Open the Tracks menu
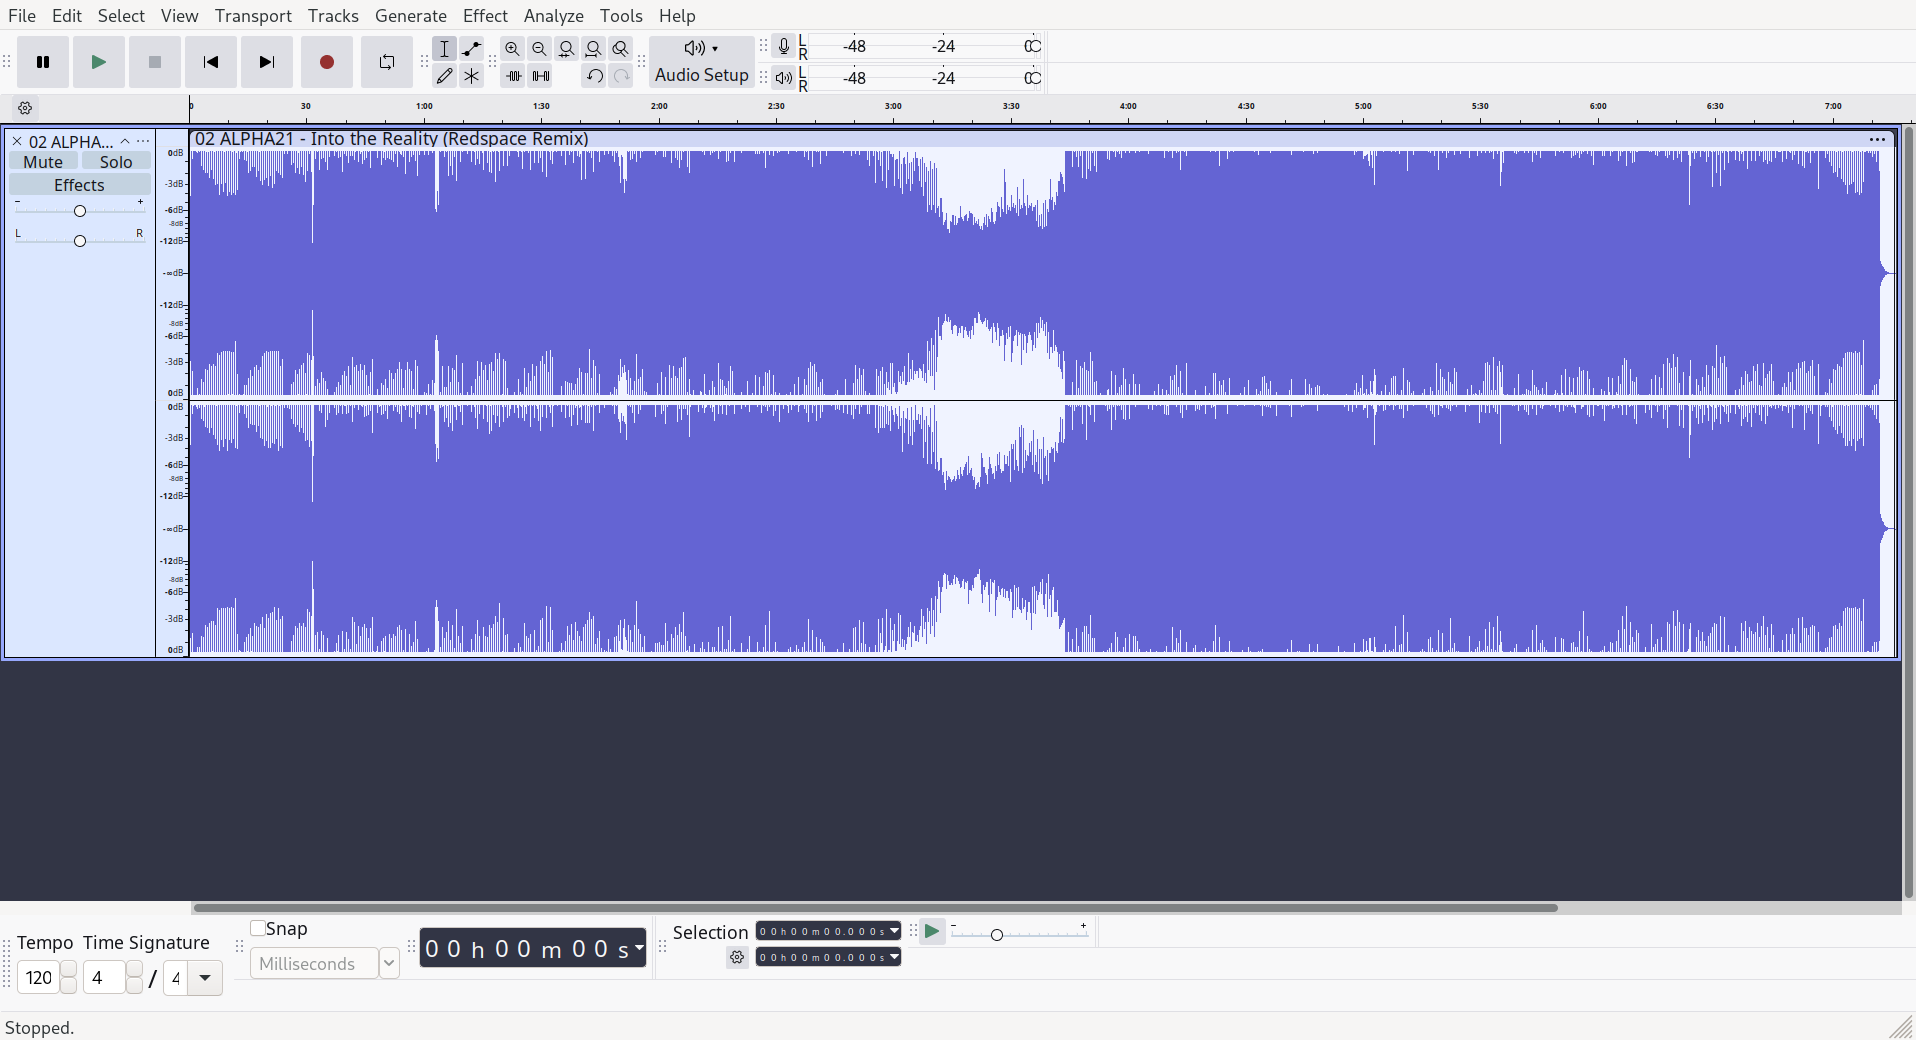Screen dimensions: 1916x1040 tap(333, 16)
